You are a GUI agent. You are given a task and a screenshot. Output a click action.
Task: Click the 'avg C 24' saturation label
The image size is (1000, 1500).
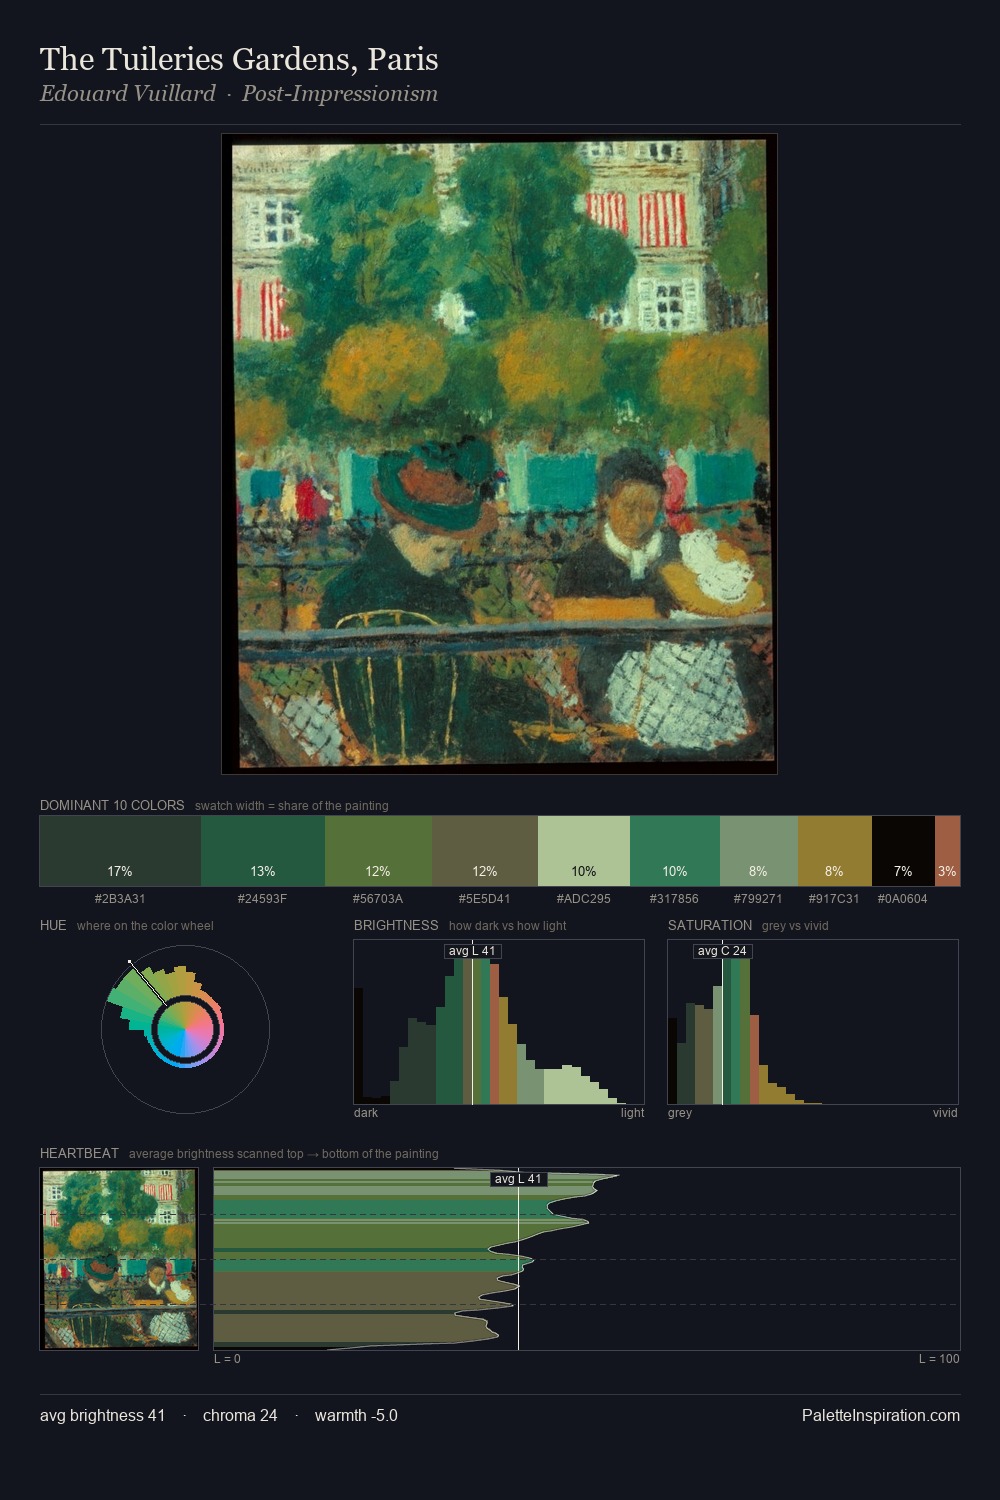722,951
